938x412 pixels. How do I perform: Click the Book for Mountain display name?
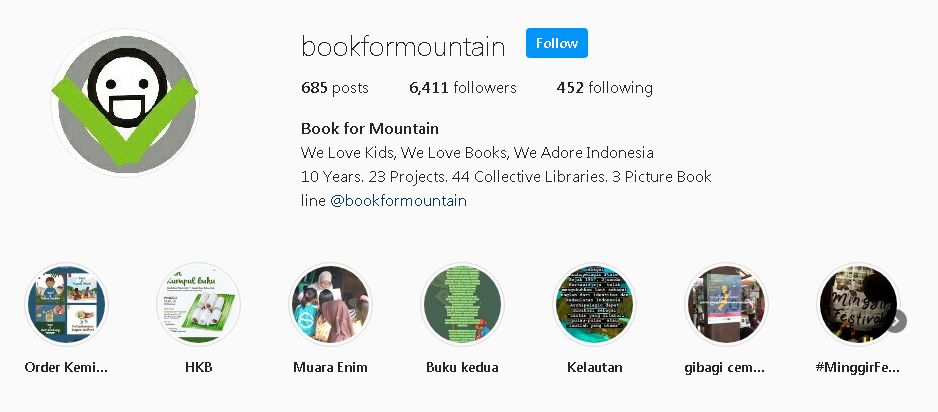coord(370,129)
